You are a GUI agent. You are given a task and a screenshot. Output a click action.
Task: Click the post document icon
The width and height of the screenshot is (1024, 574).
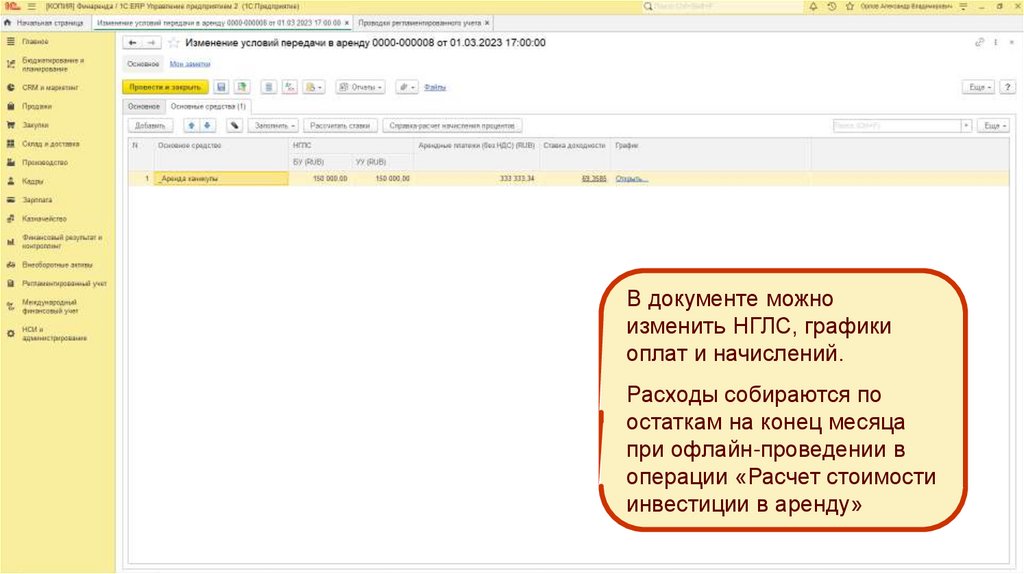click(x=241, y=87)
